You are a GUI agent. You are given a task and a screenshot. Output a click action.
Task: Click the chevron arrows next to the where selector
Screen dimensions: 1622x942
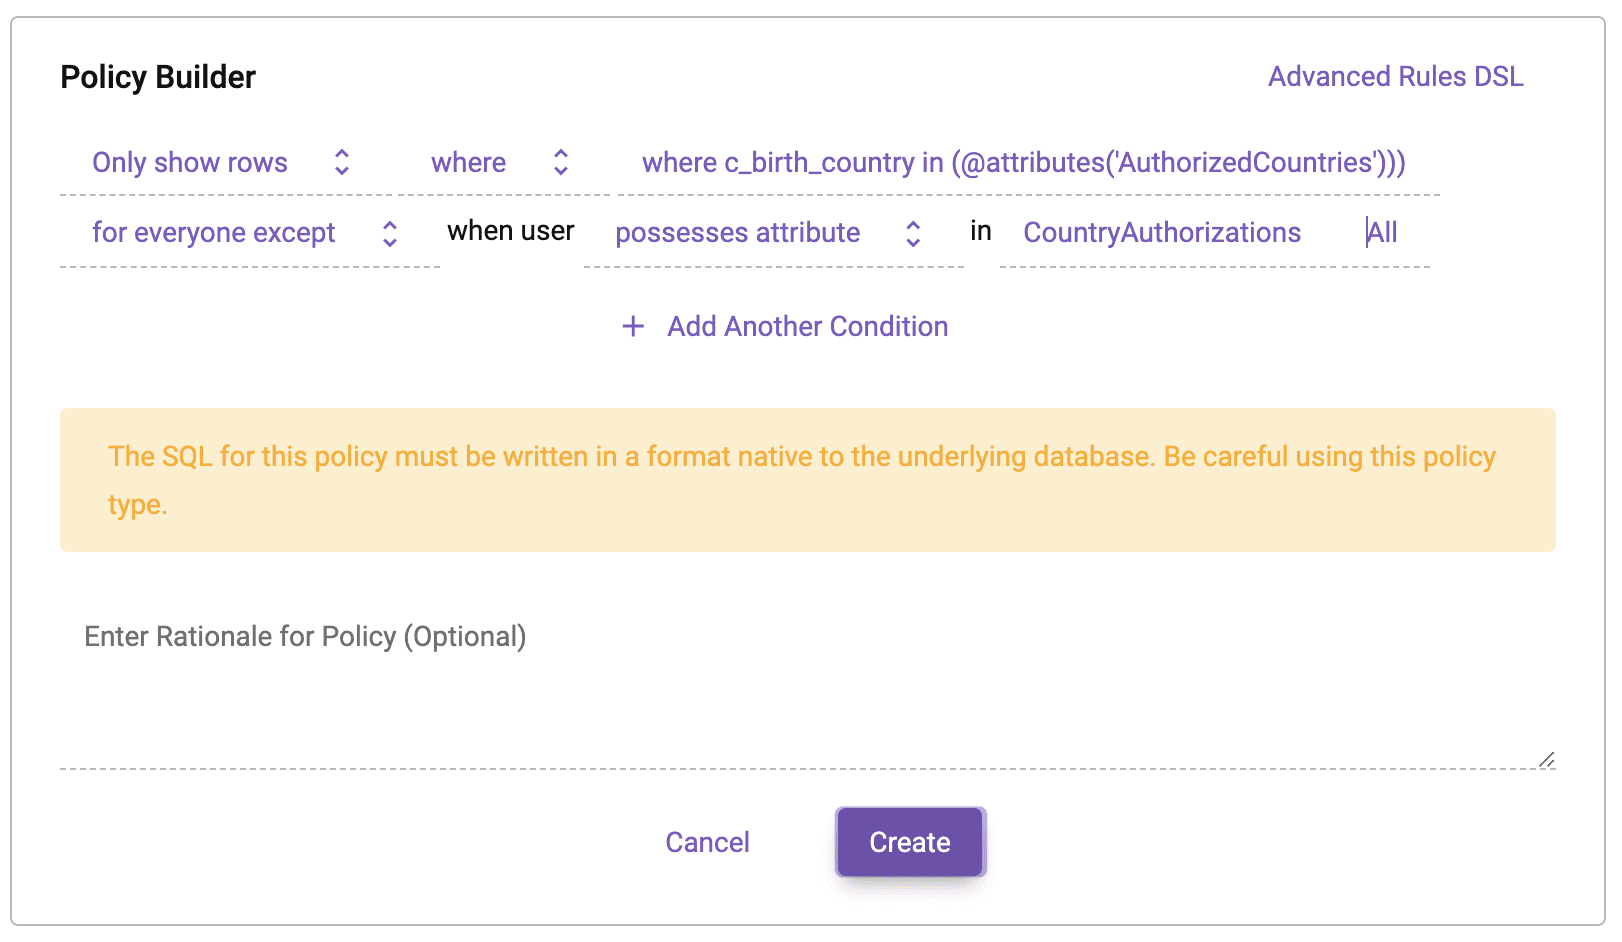pos(561,162)
